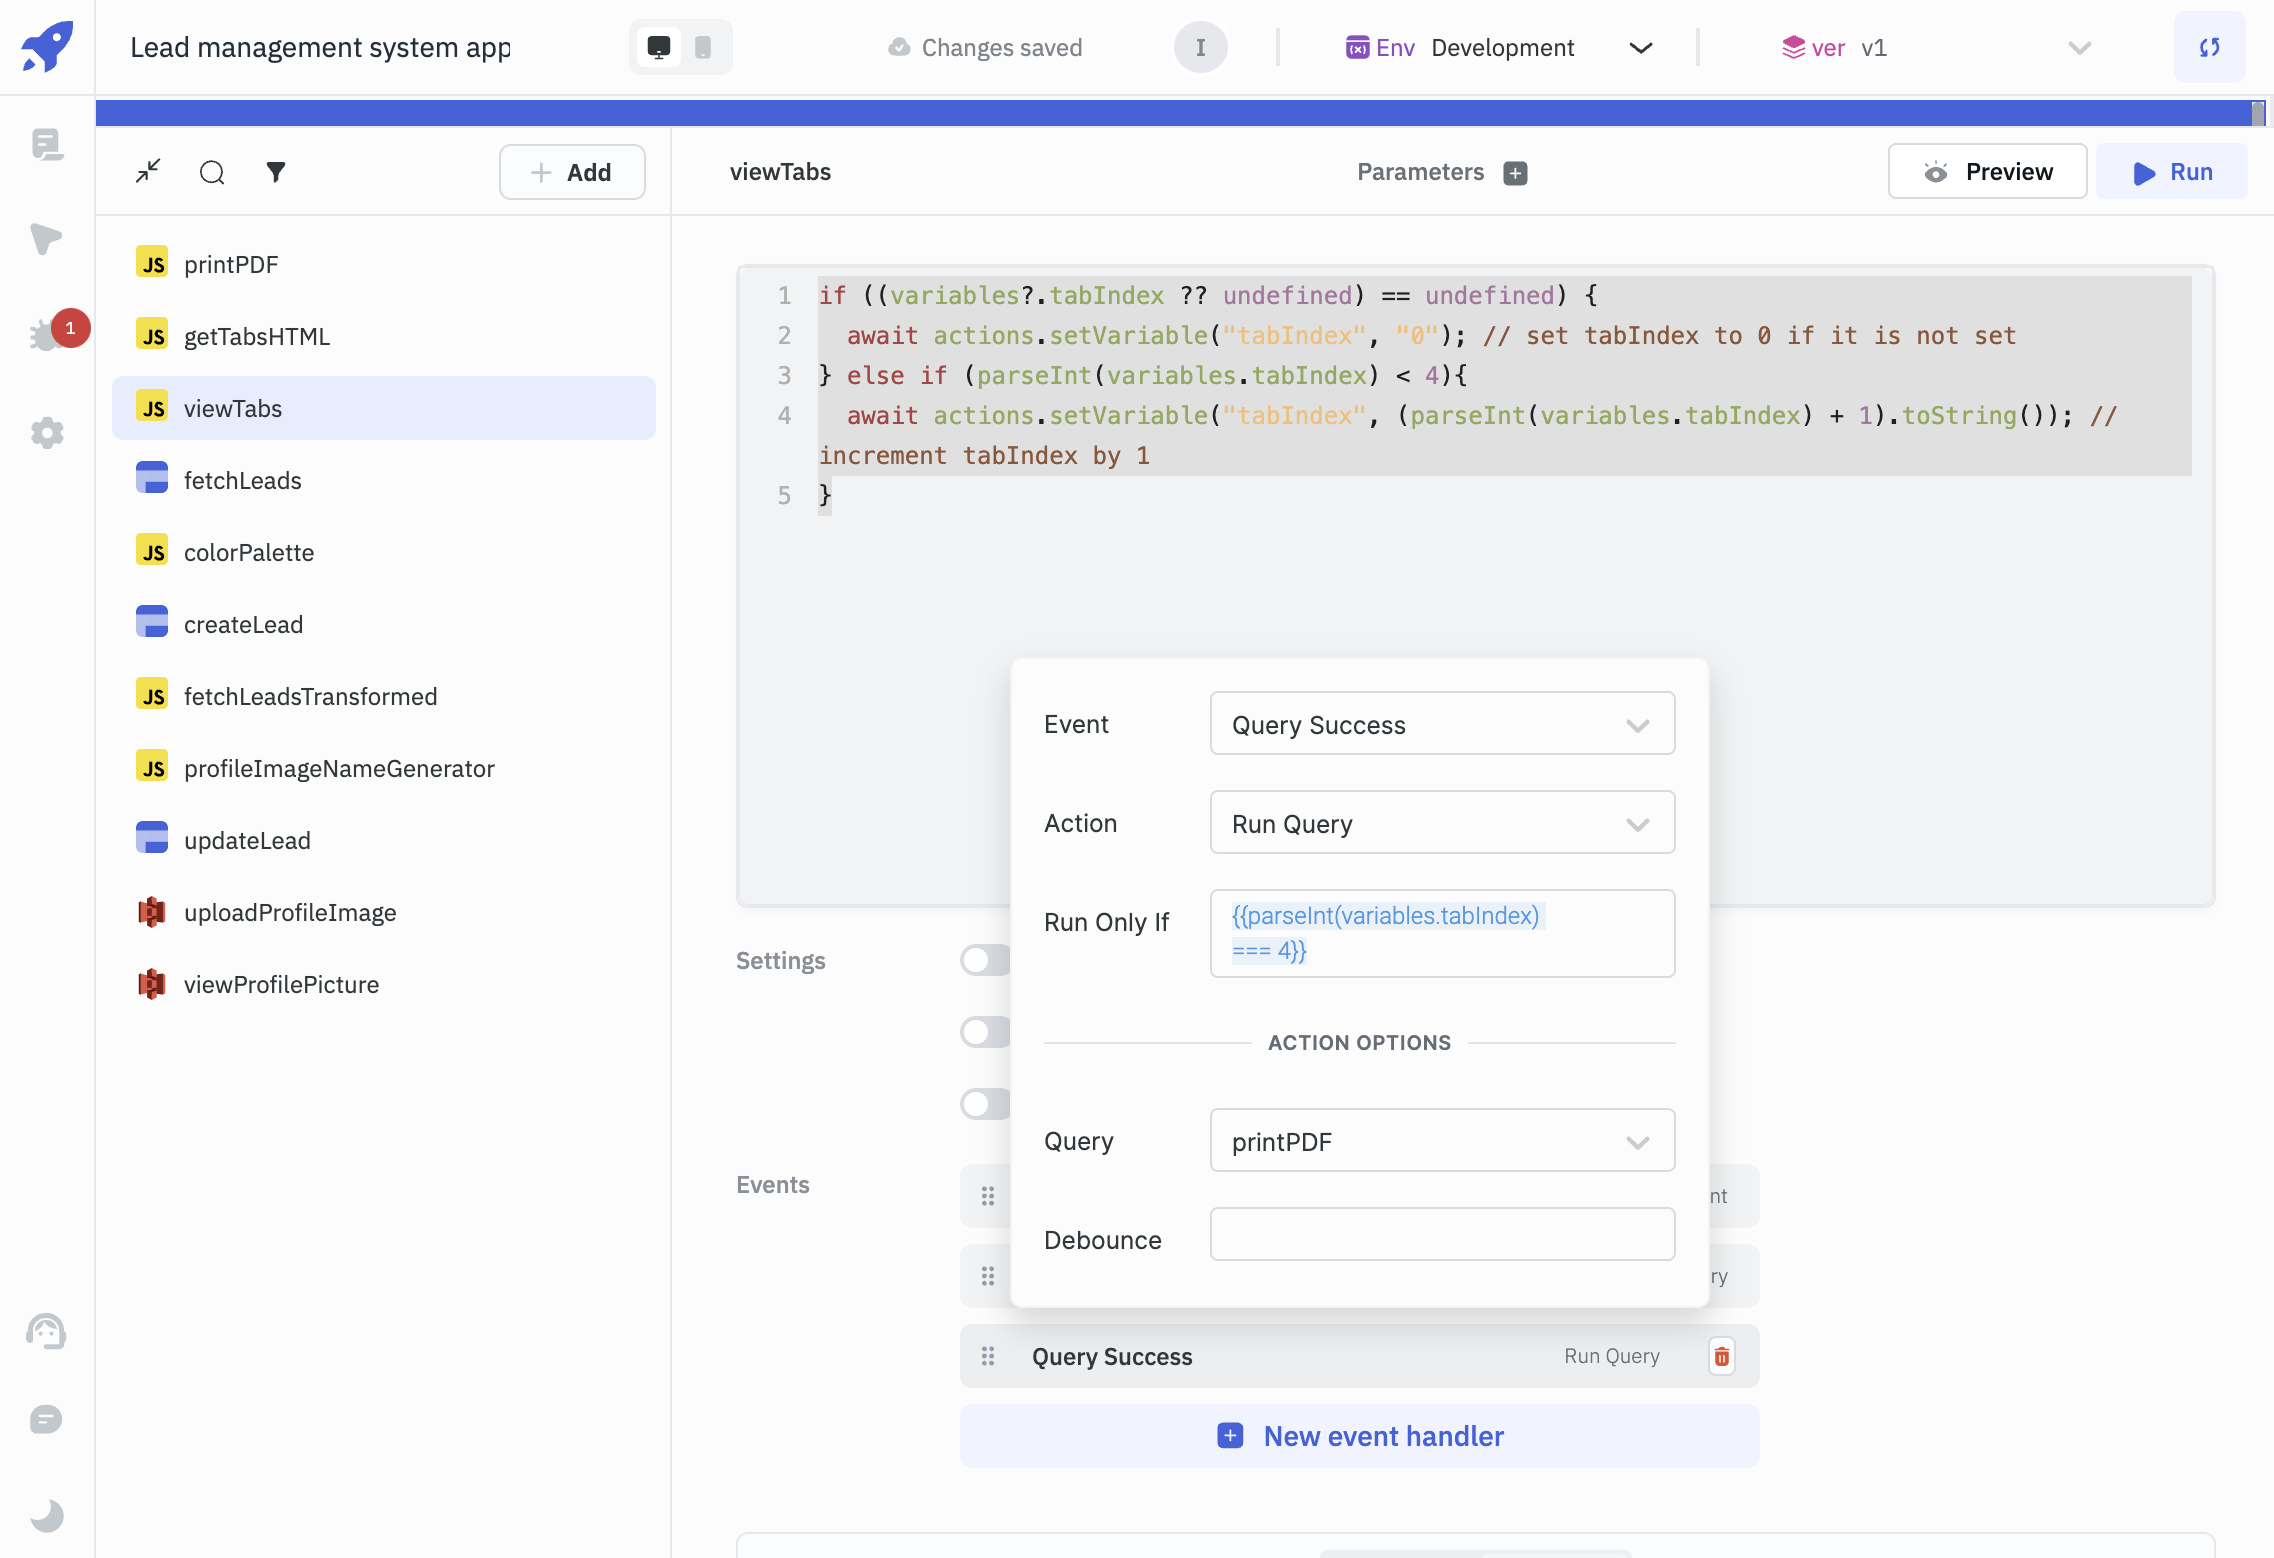Click the search icon in the sidebar
Viewport: 2274px width, 1558px height.
point(211,171)
